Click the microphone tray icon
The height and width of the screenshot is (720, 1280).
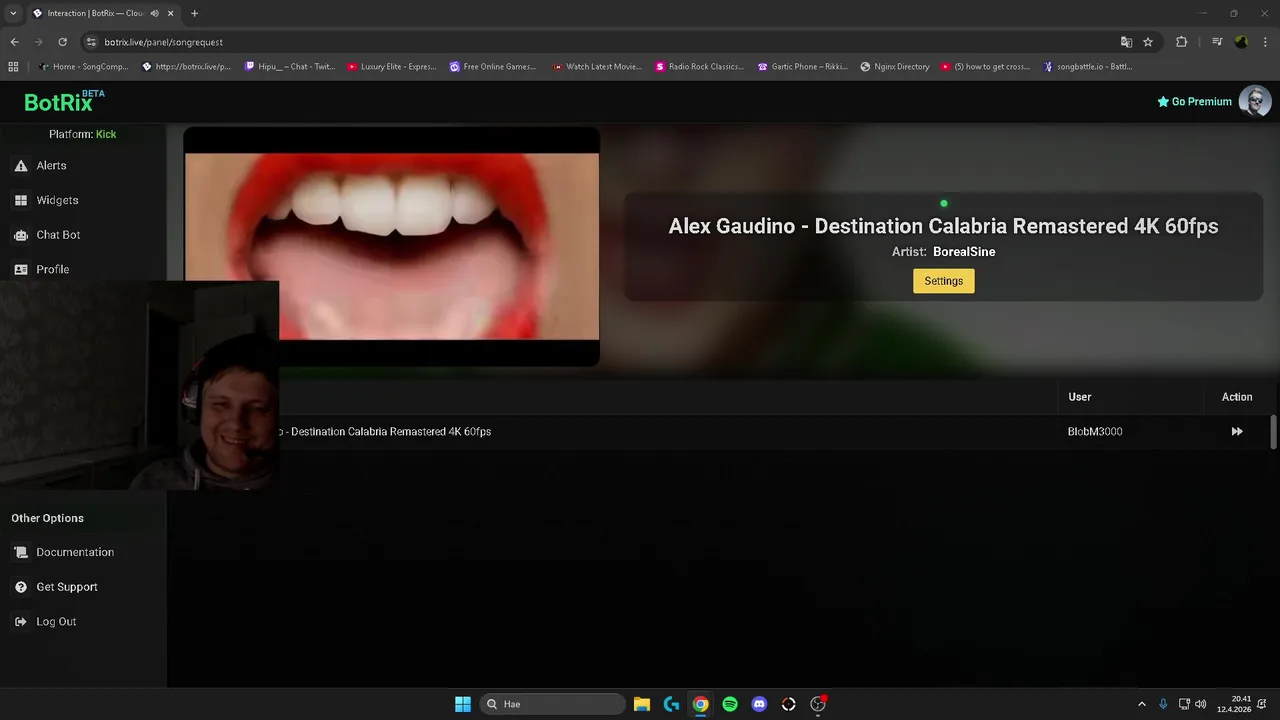pos(1163,704)
